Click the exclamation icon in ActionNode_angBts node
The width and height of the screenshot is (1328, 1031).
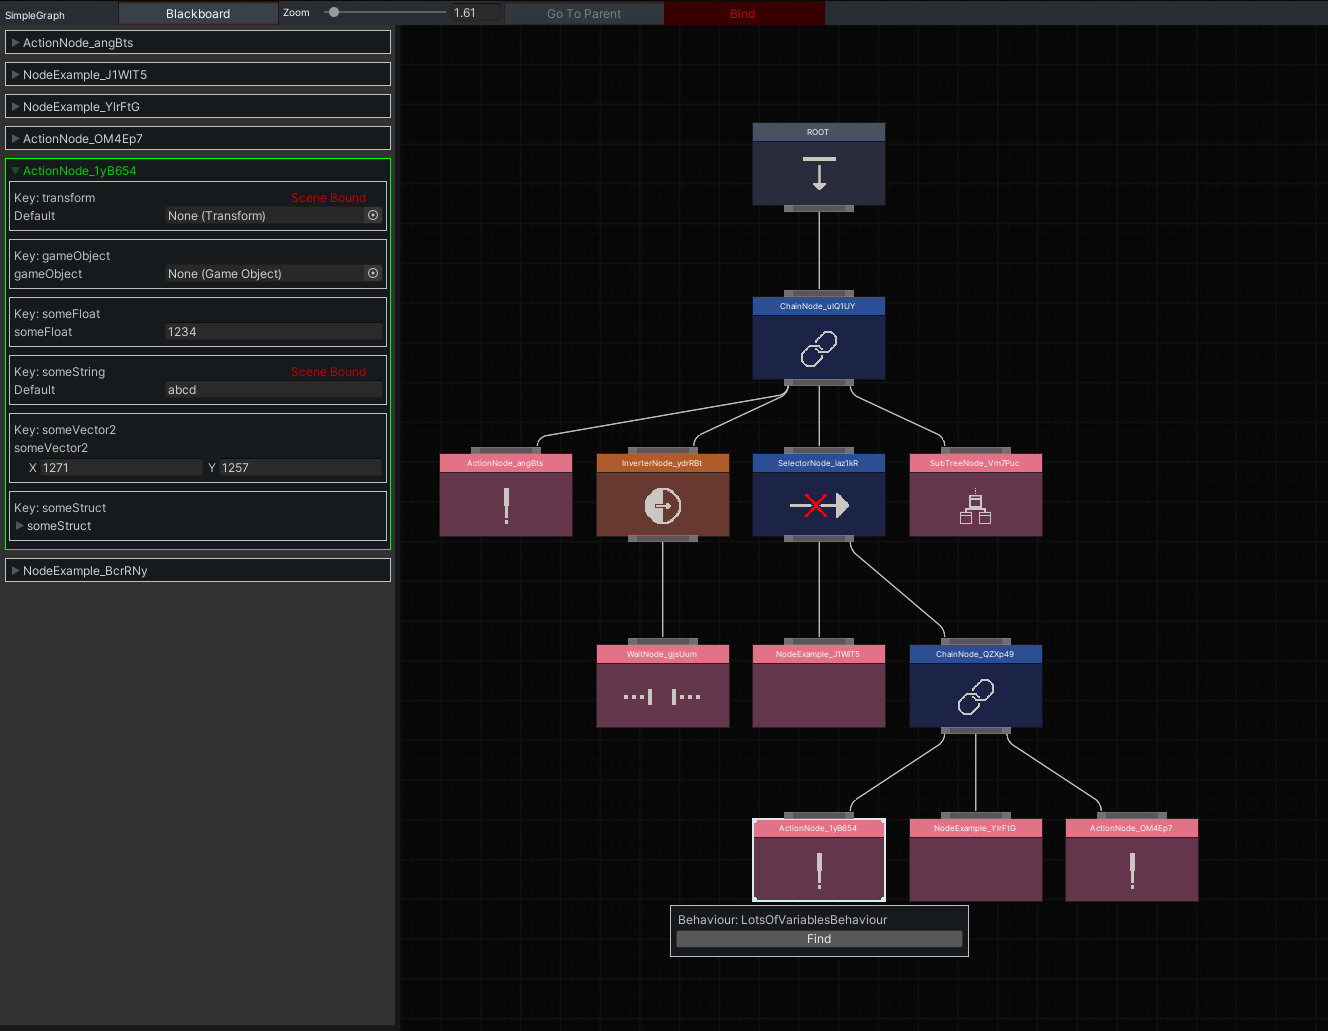coord(507,506)
